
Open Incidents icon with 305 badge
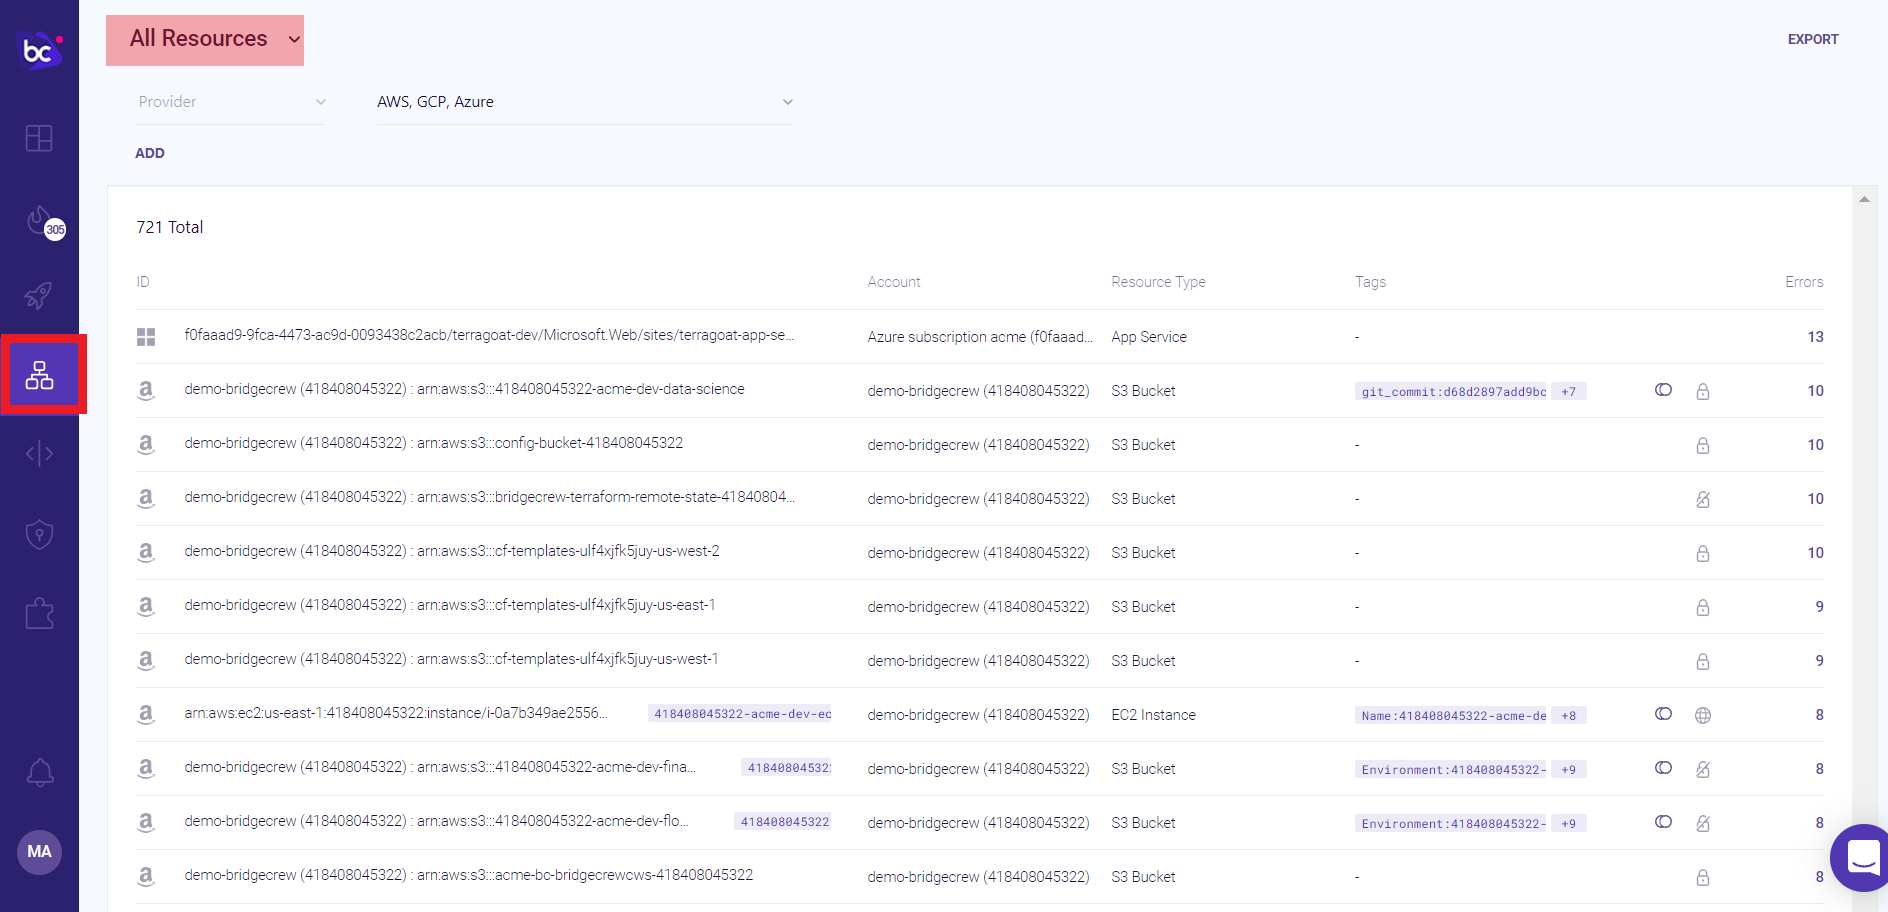tap(44, 222)
